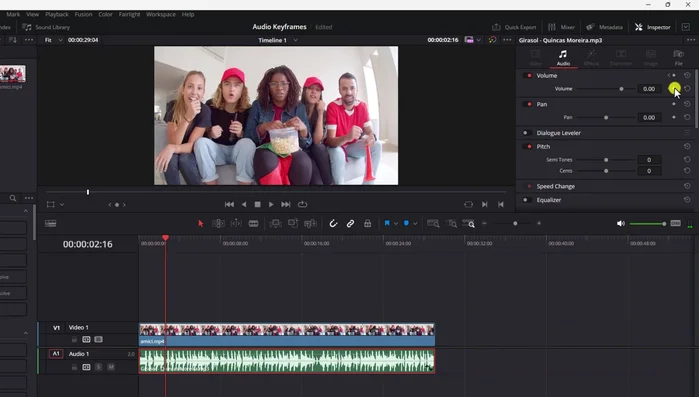Mute Audio 1 with the M button
699x397 pixels.
coord(111,367)
